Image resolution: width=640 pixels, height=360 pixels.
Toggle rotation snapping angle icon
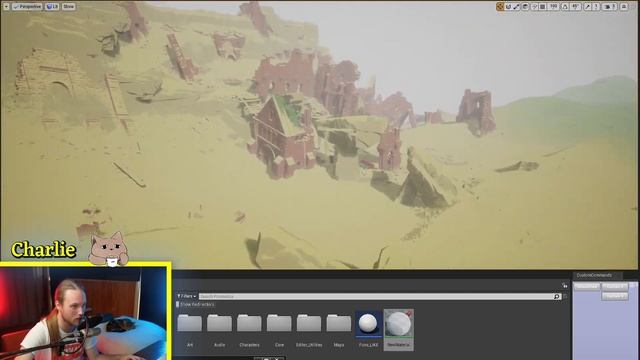pos(565,7)
